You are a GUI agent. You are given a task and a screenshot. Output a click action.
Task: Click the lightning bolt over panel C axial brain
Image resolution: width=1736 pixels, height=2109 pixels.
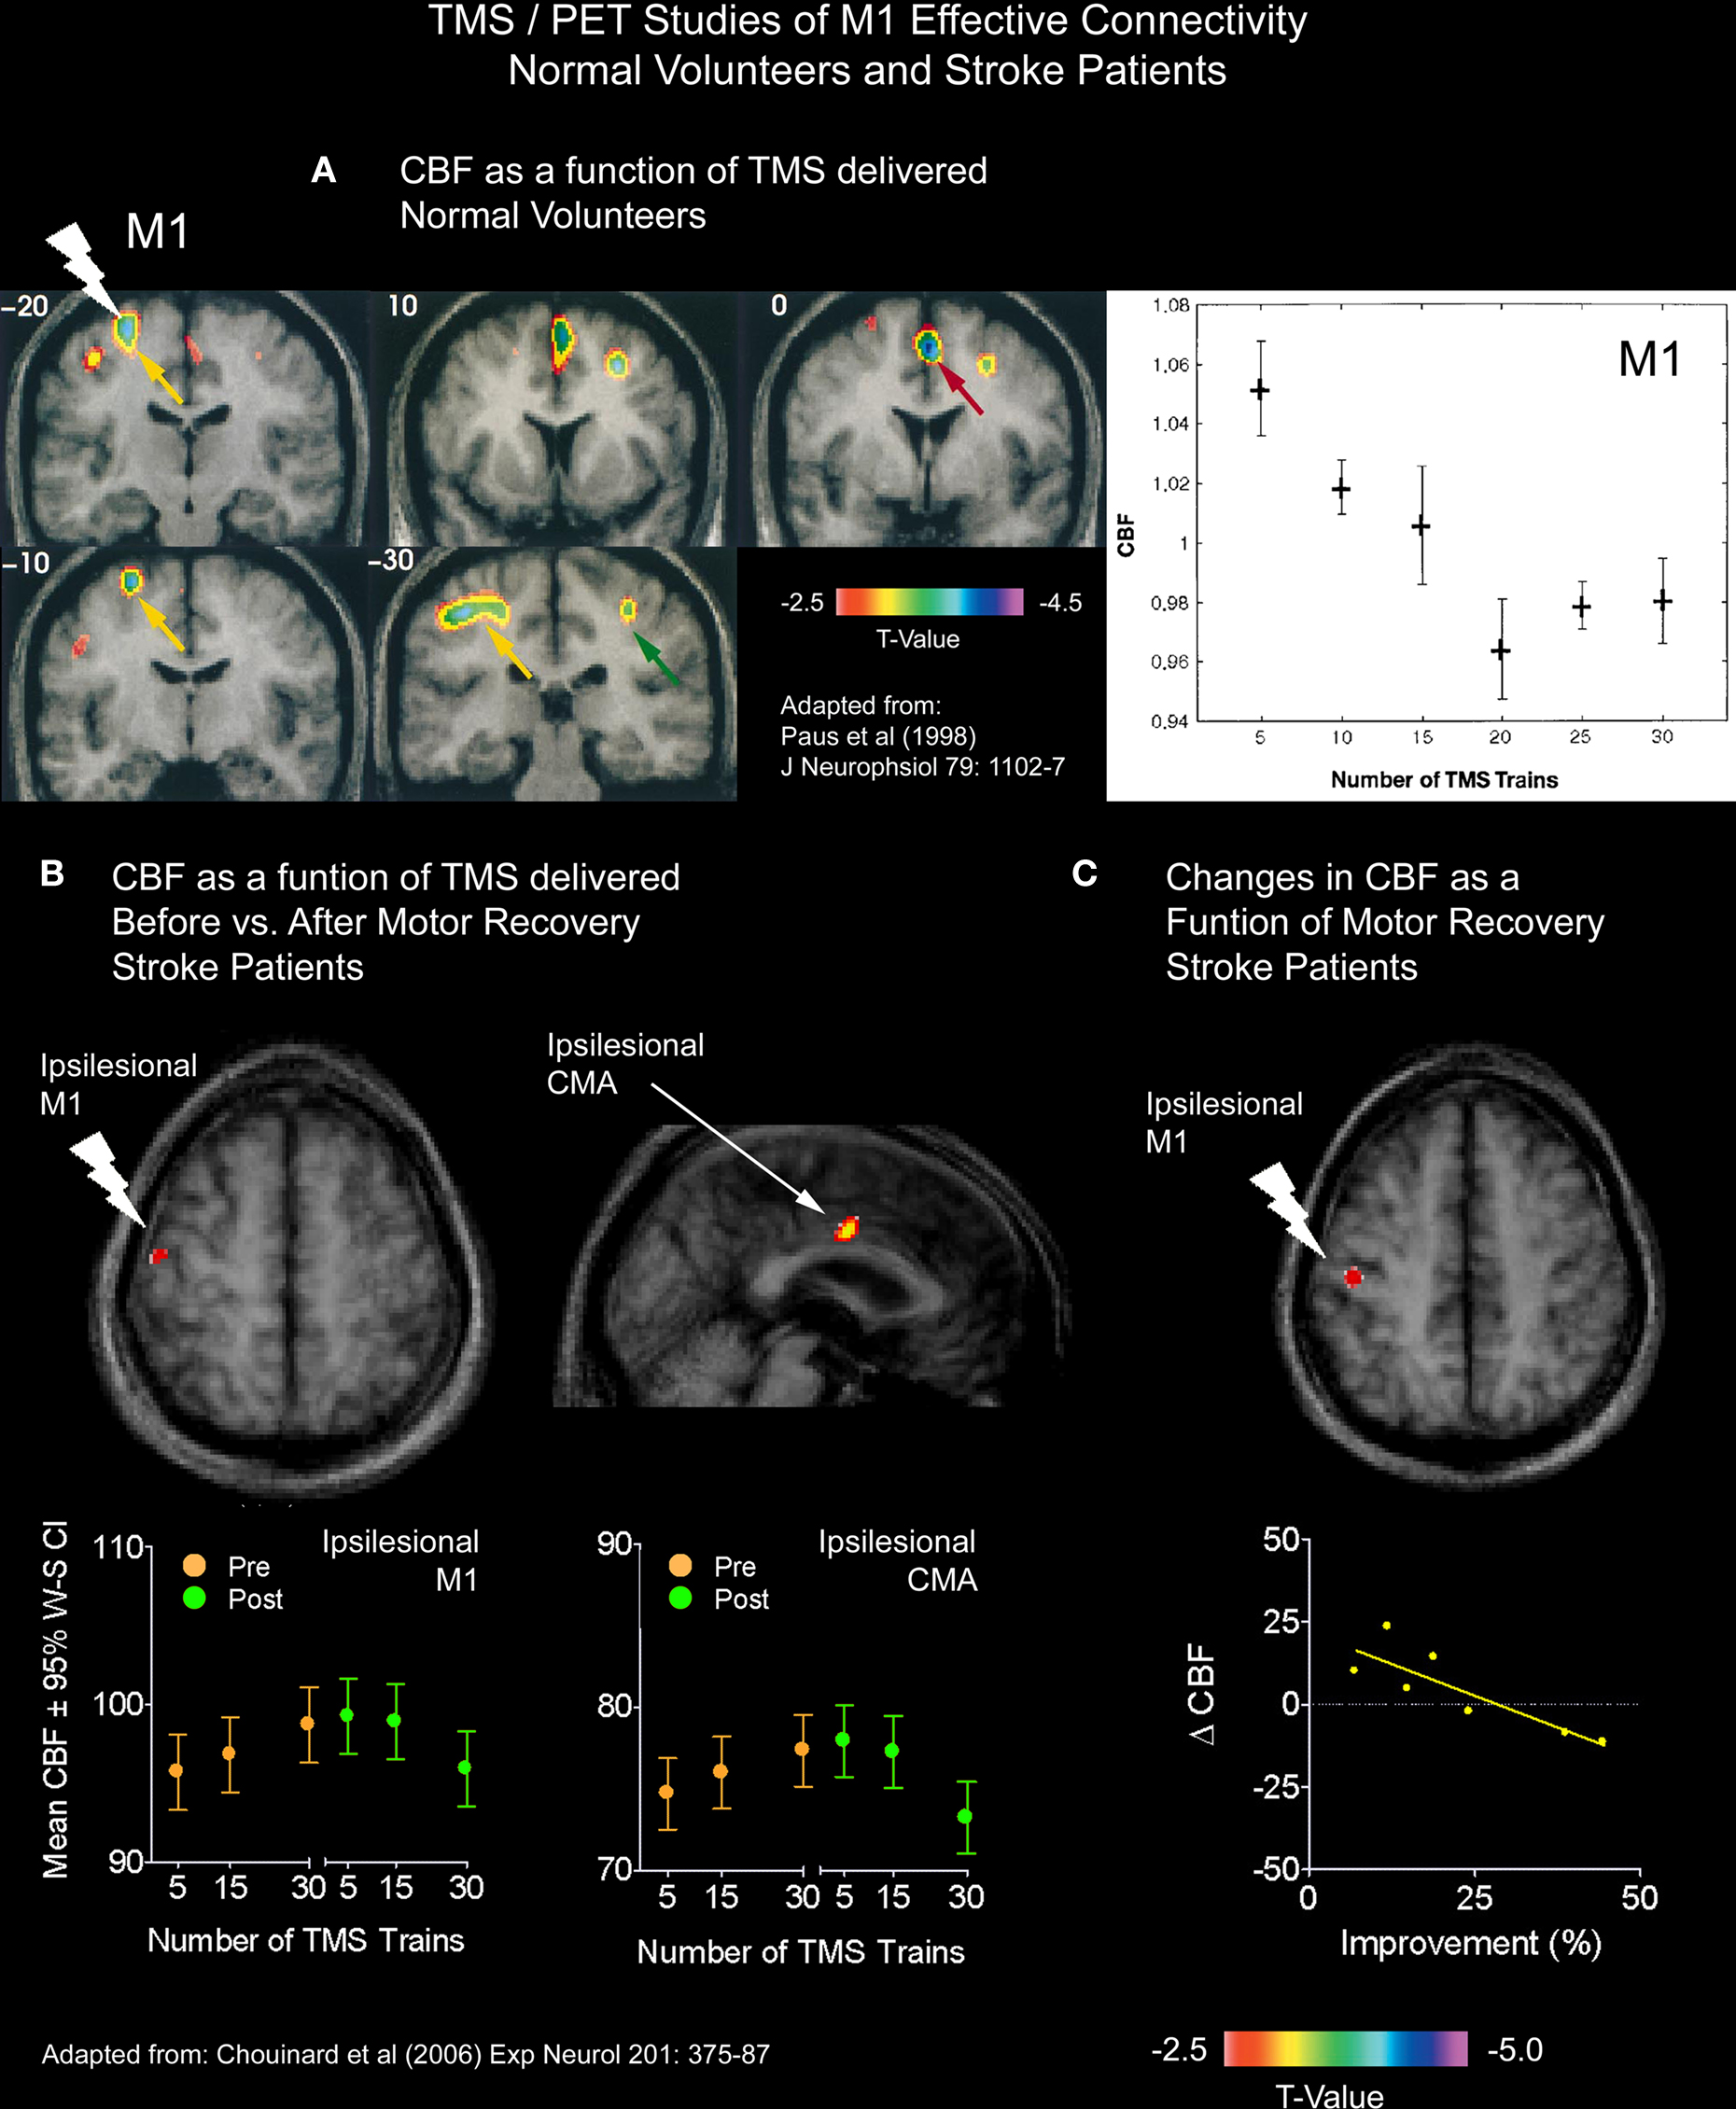click(x=1288, y=1210)
